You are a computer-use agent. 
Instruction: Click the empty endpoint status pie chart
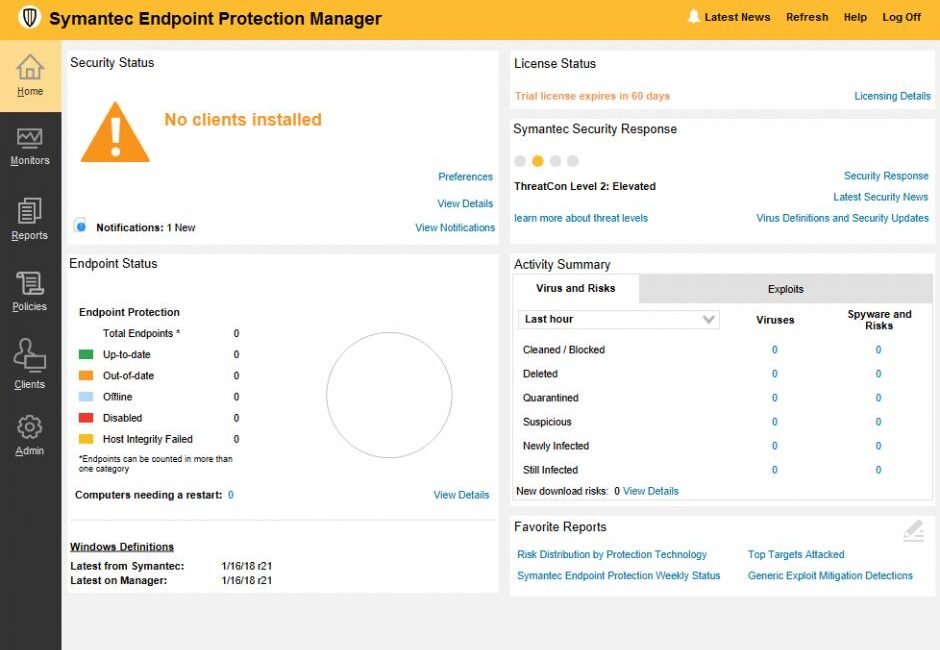(389, 395)
